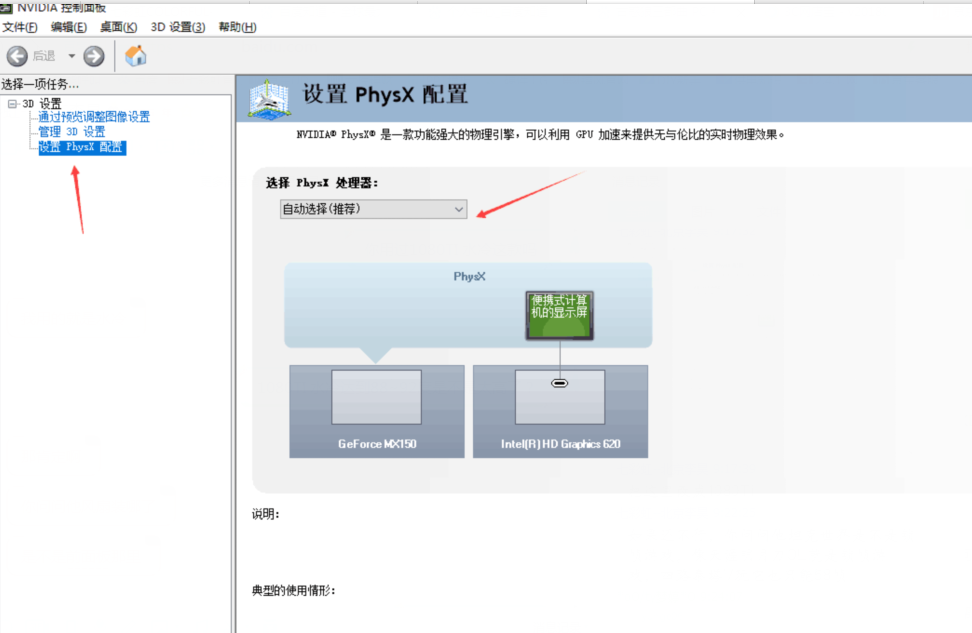This screenshot has height=633, width=972.
Task: Select 管理 3D 设置 link
Action: (x=72, y=131)
